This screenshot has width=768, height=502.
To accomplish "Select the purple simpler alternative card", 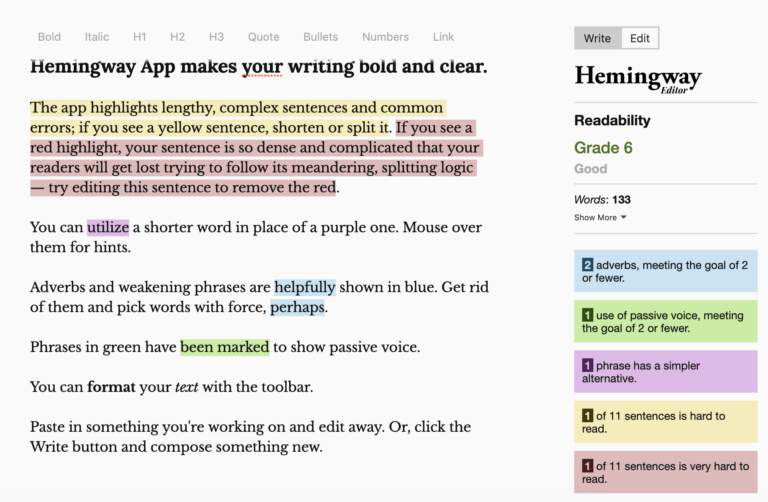I will pyautogui.click(x=666, y=372).
